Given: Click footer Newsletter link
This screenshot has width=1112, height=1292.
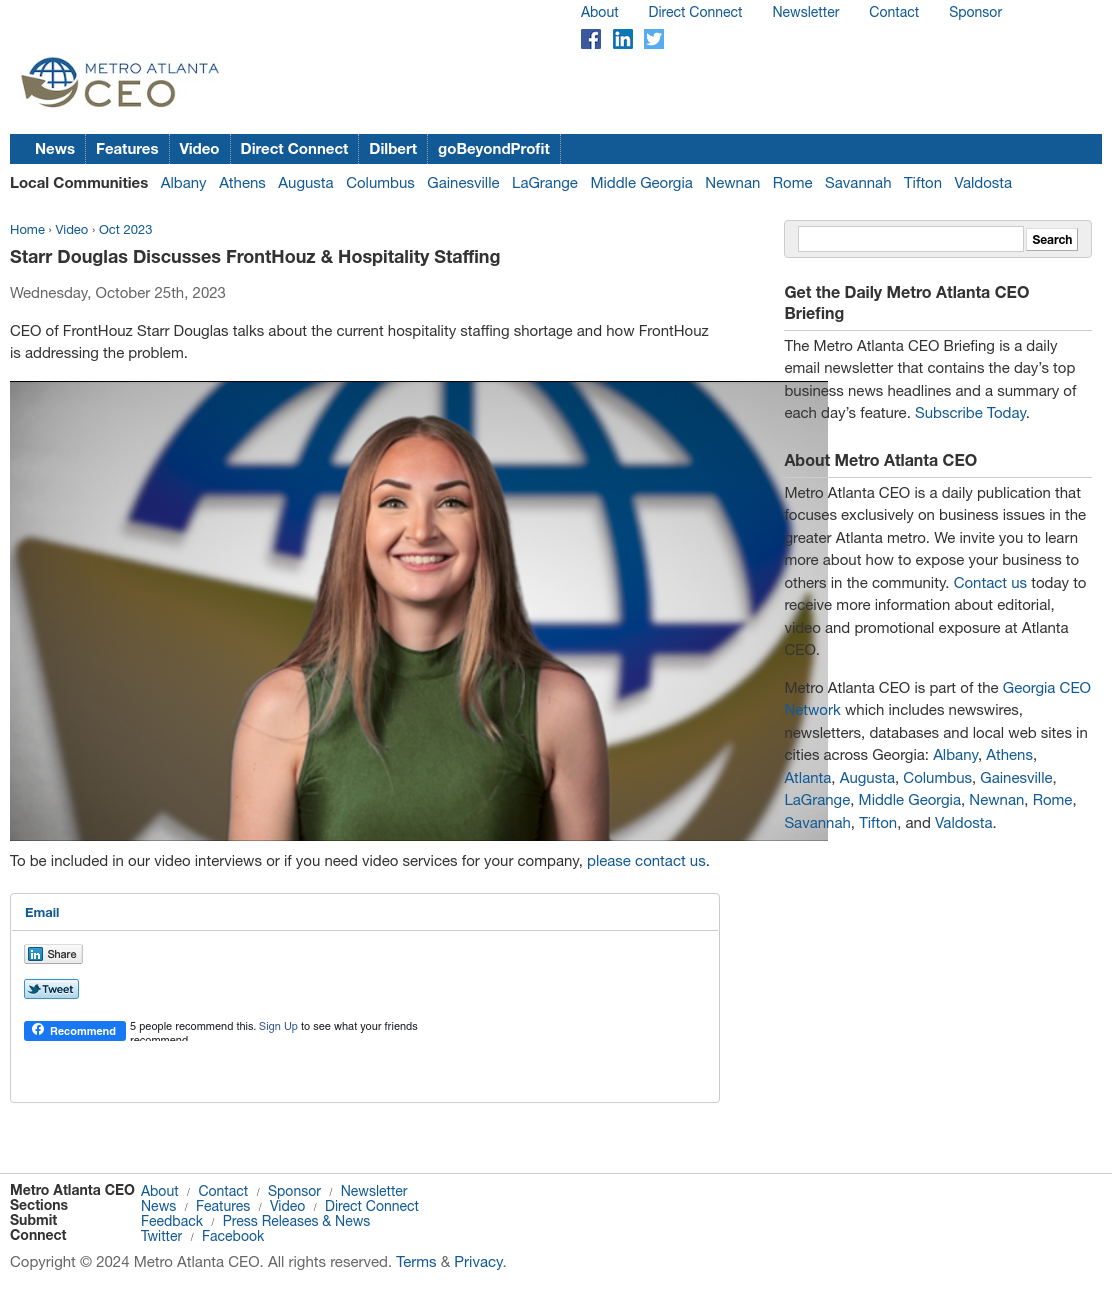Looking at the screenshot, I should click(x=374, y=1191).
